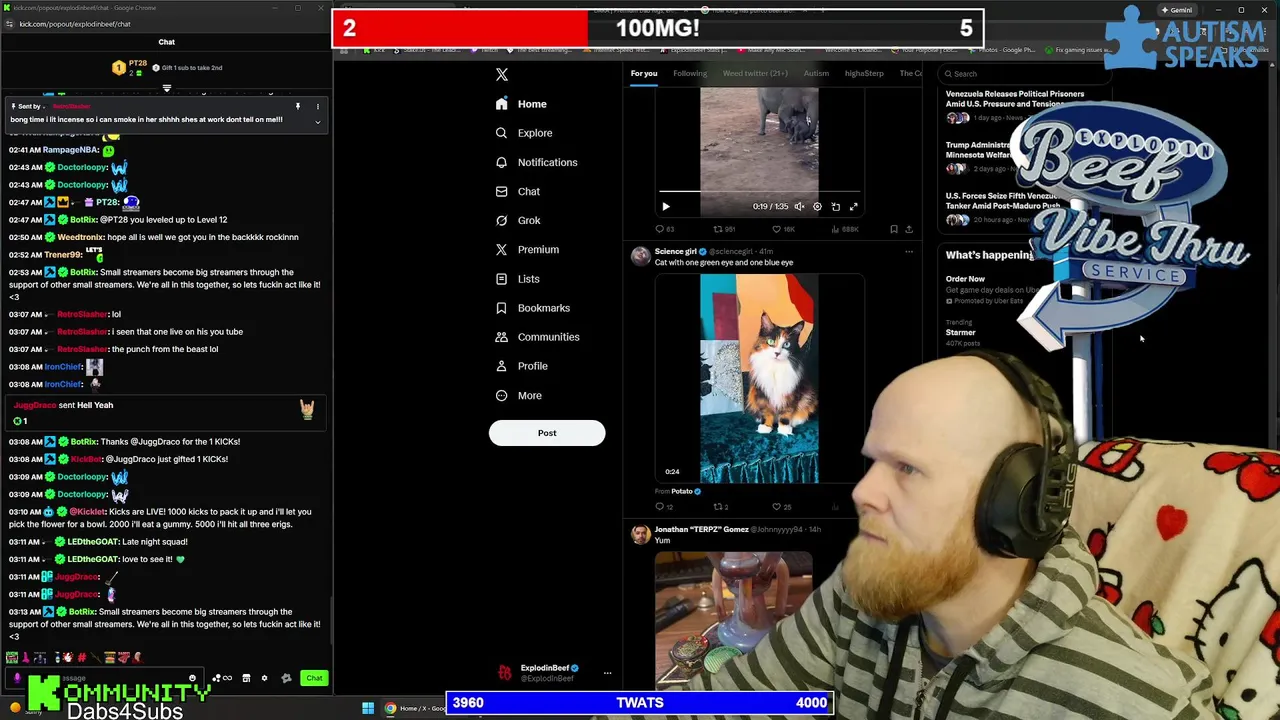Select the Weedtronix username in chat
Screen dimensions: 1280x720
point(80,237)
